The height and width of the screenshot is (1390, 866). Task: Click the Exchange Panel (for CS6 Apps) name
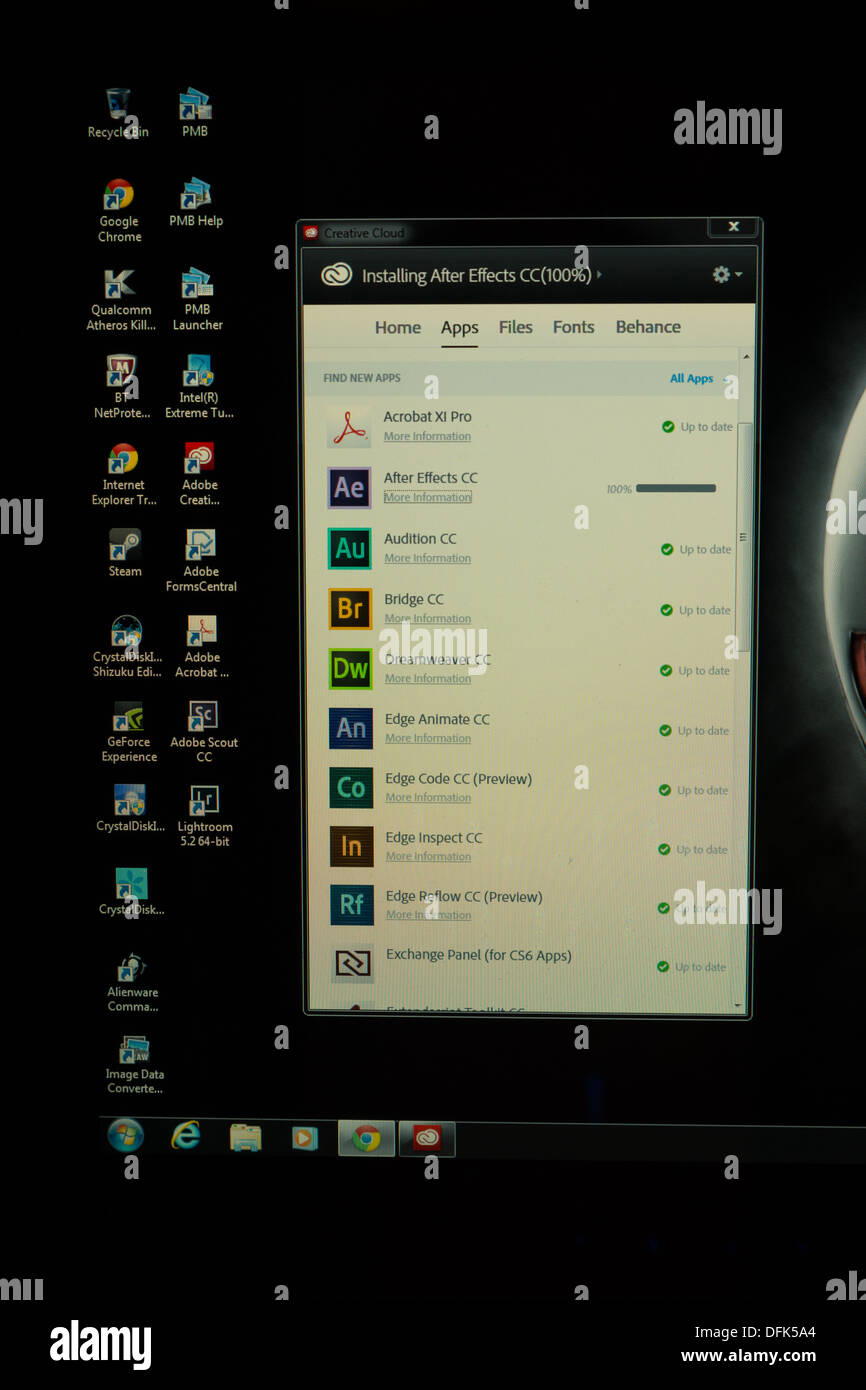tap(479, 955)
